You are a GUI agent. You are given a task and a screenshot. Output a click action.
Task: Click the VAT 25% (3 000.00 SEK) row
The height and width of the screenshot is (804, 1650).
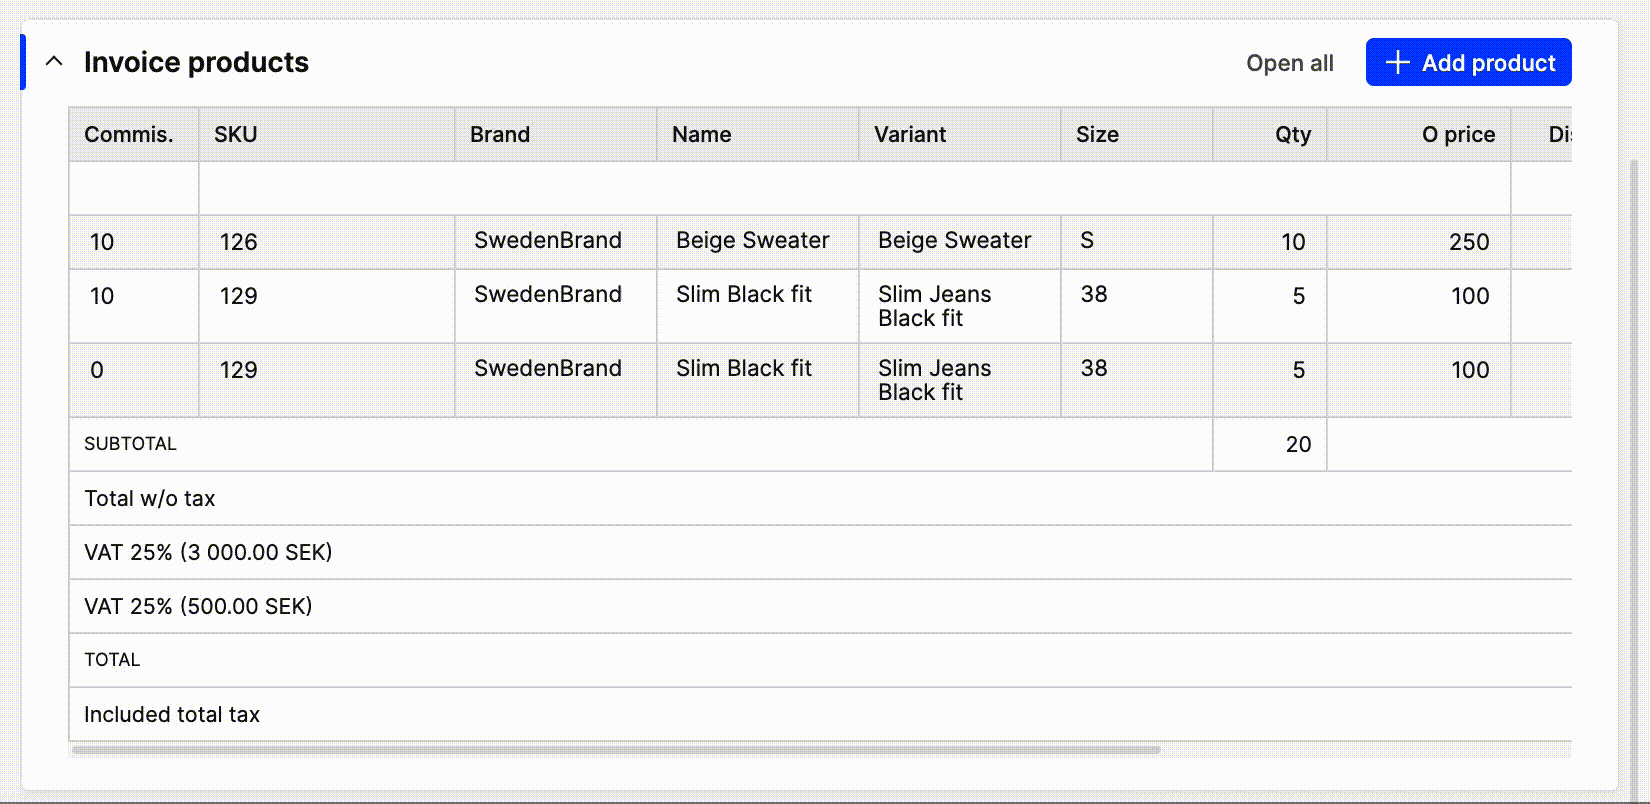208,553
